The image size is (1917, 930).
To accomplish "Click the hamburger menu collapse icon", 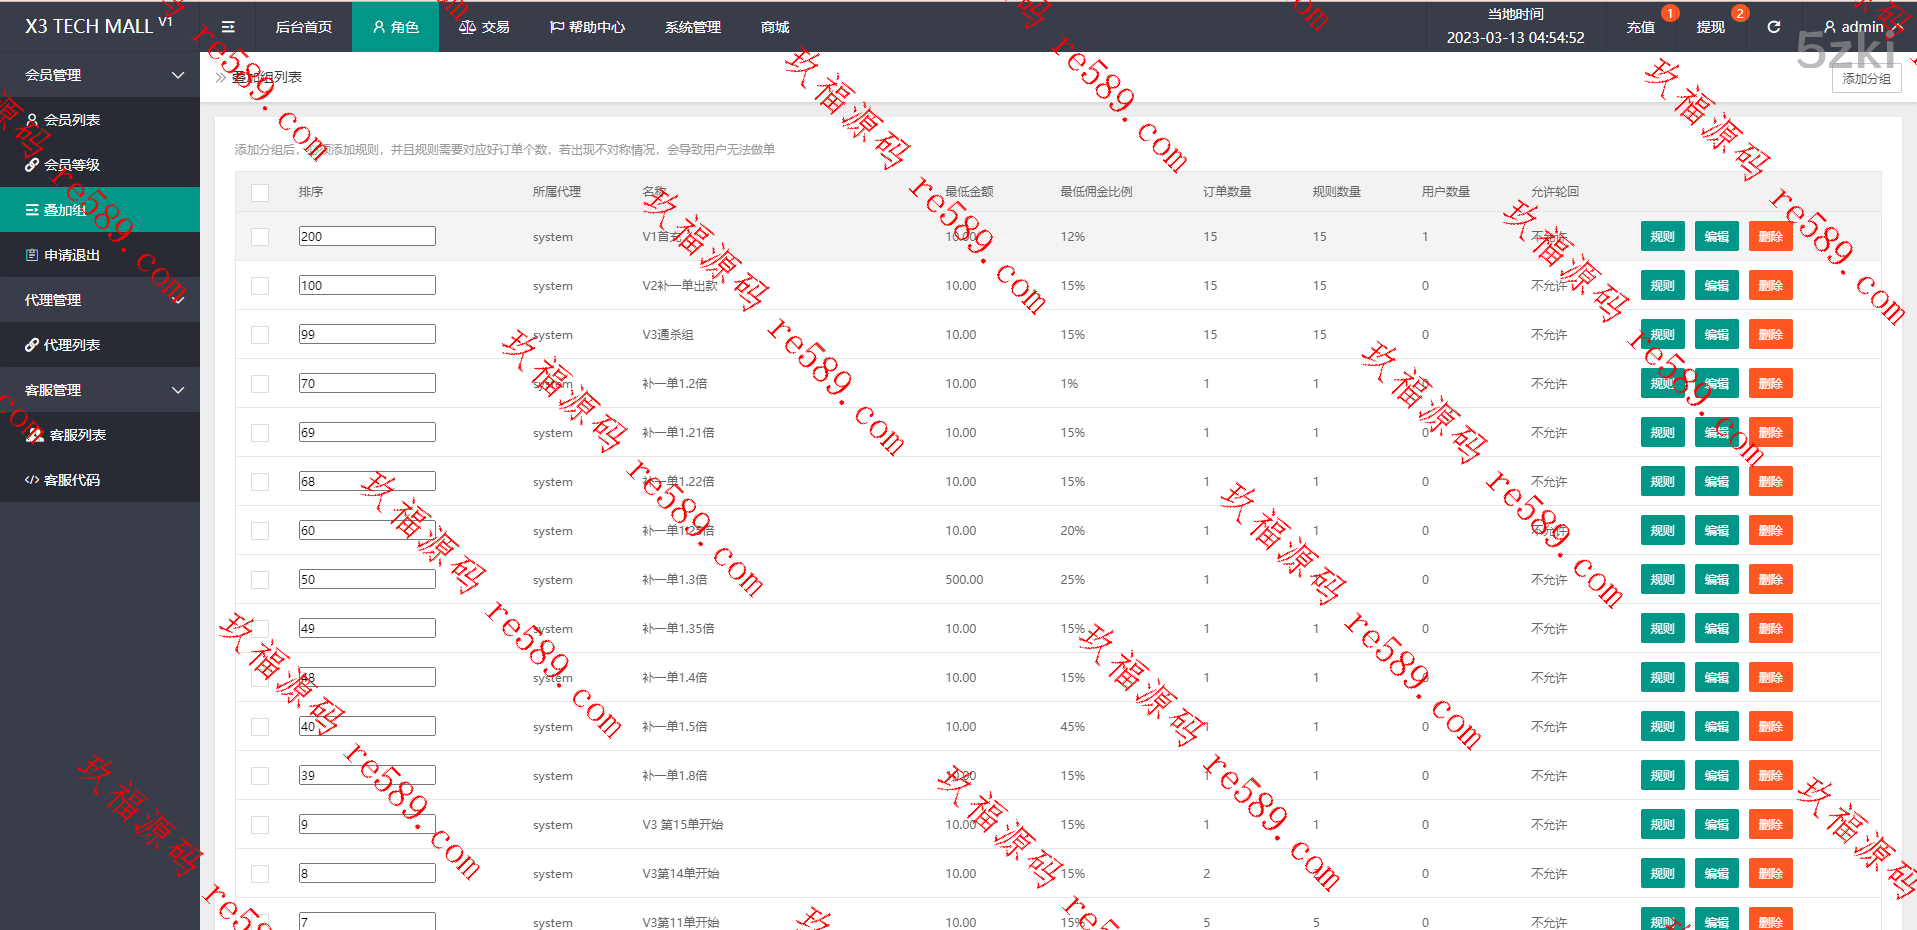I will pyautogui.click(x=228, y=27).
